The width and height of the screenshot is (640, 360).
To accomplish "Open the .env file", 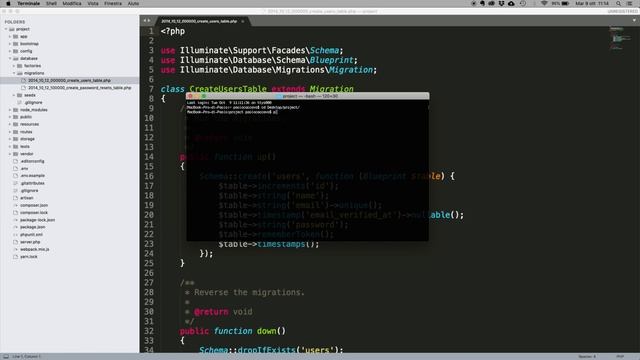I will click(24, 168).
